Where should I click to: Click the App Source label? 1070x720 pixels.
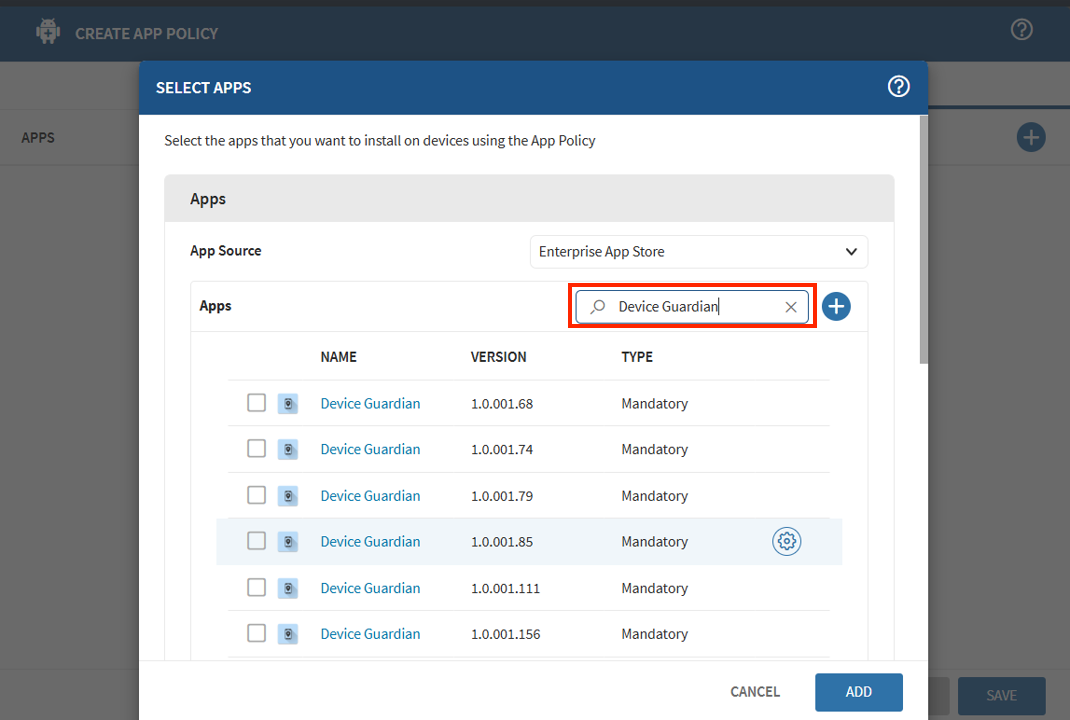coord(225,250)
